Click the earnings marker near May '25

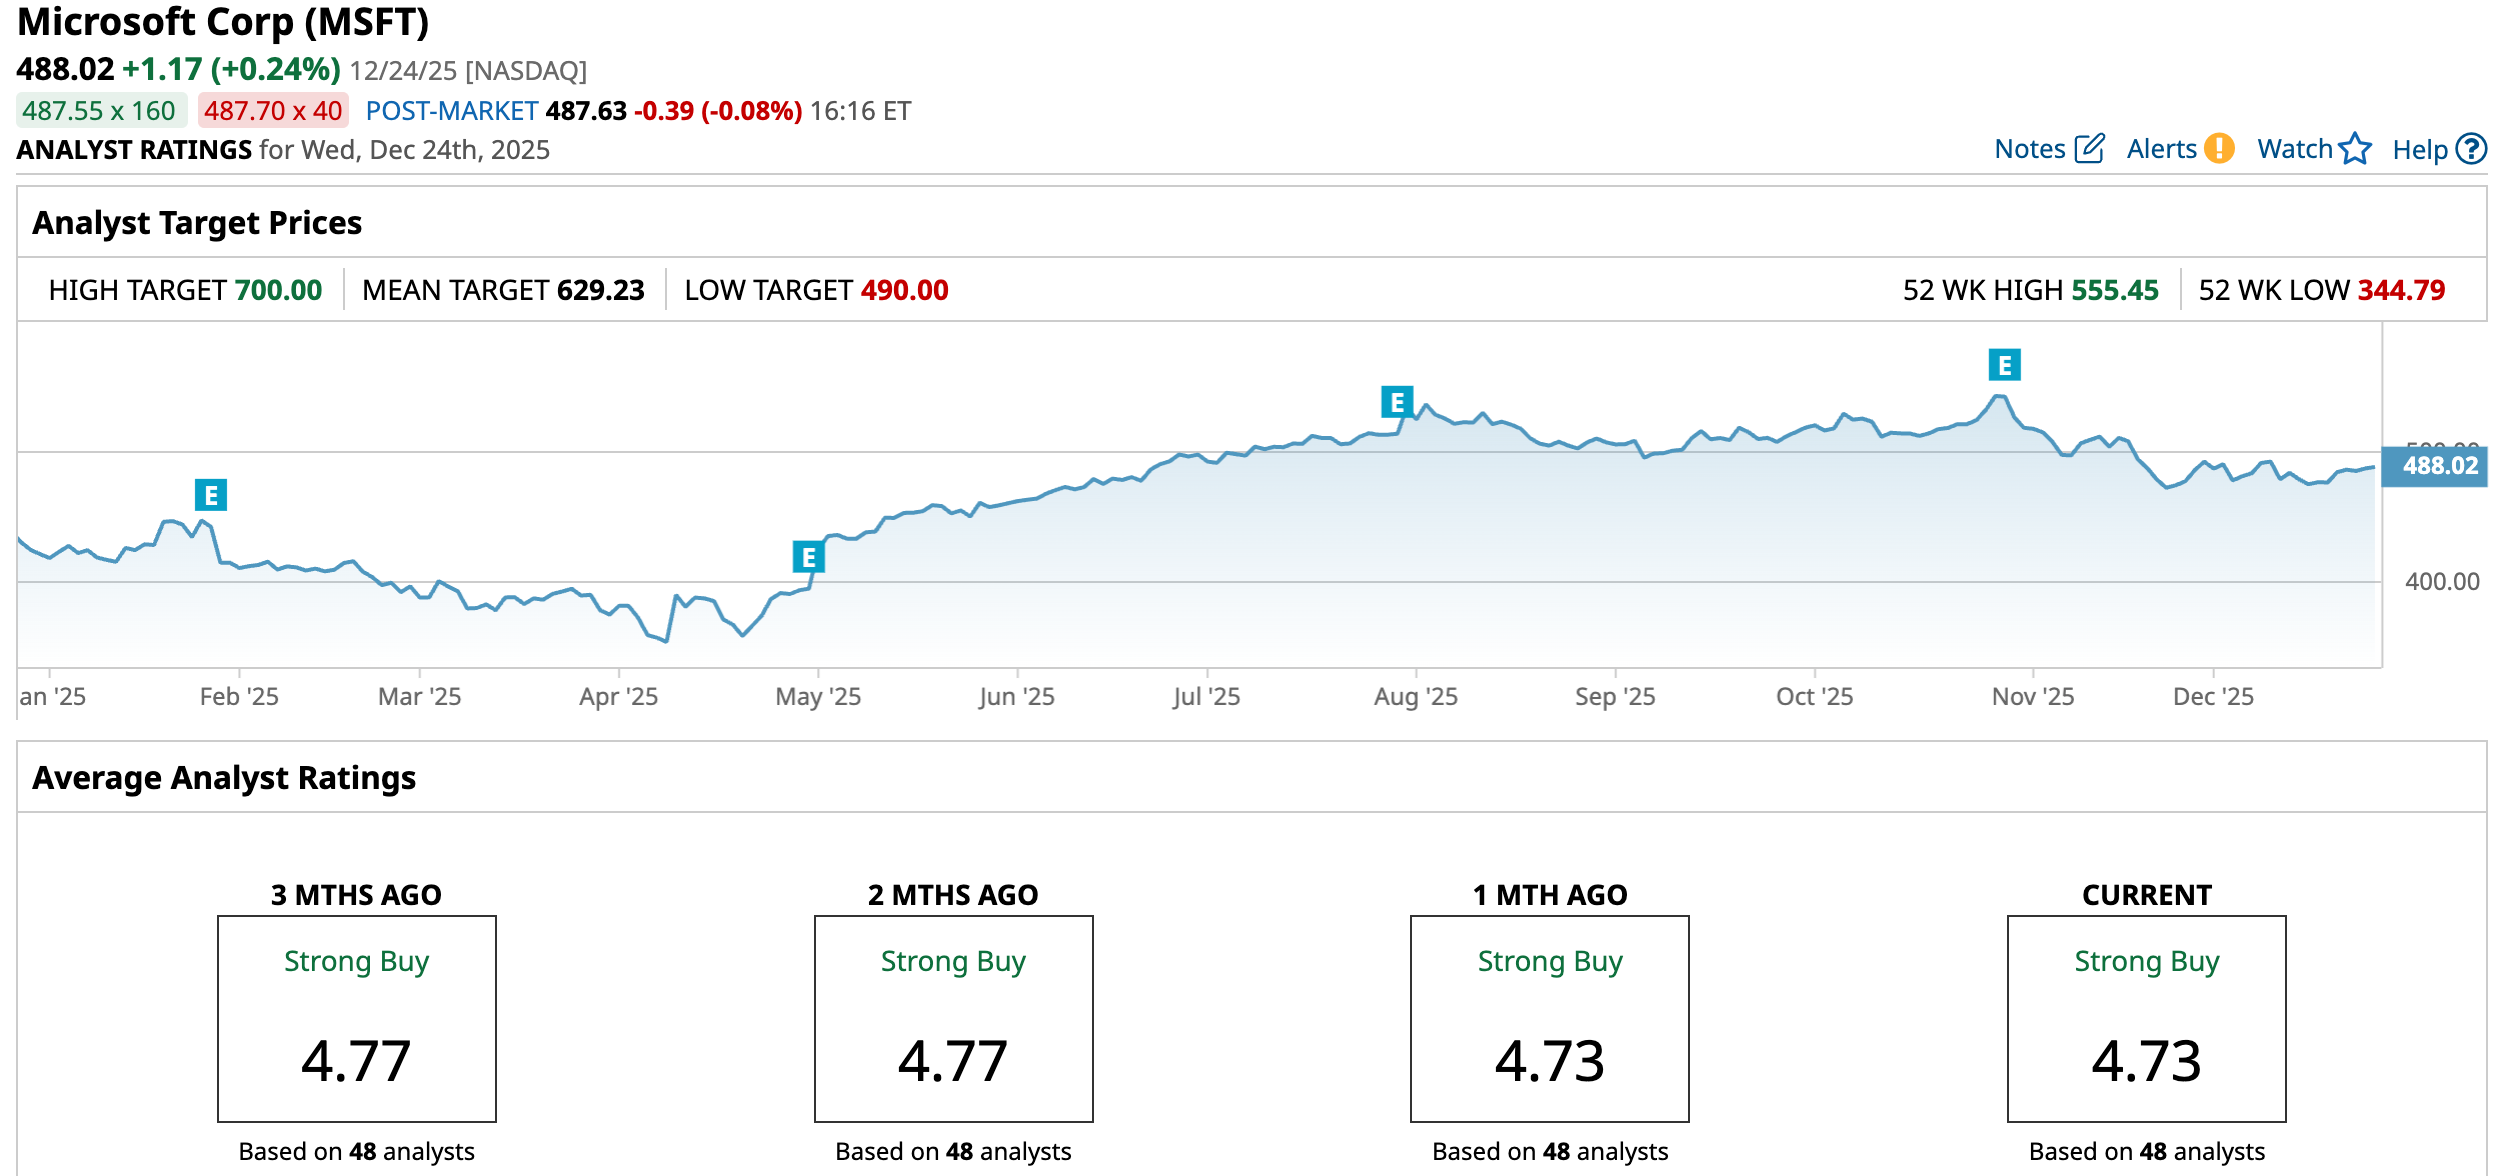(809, 557)
